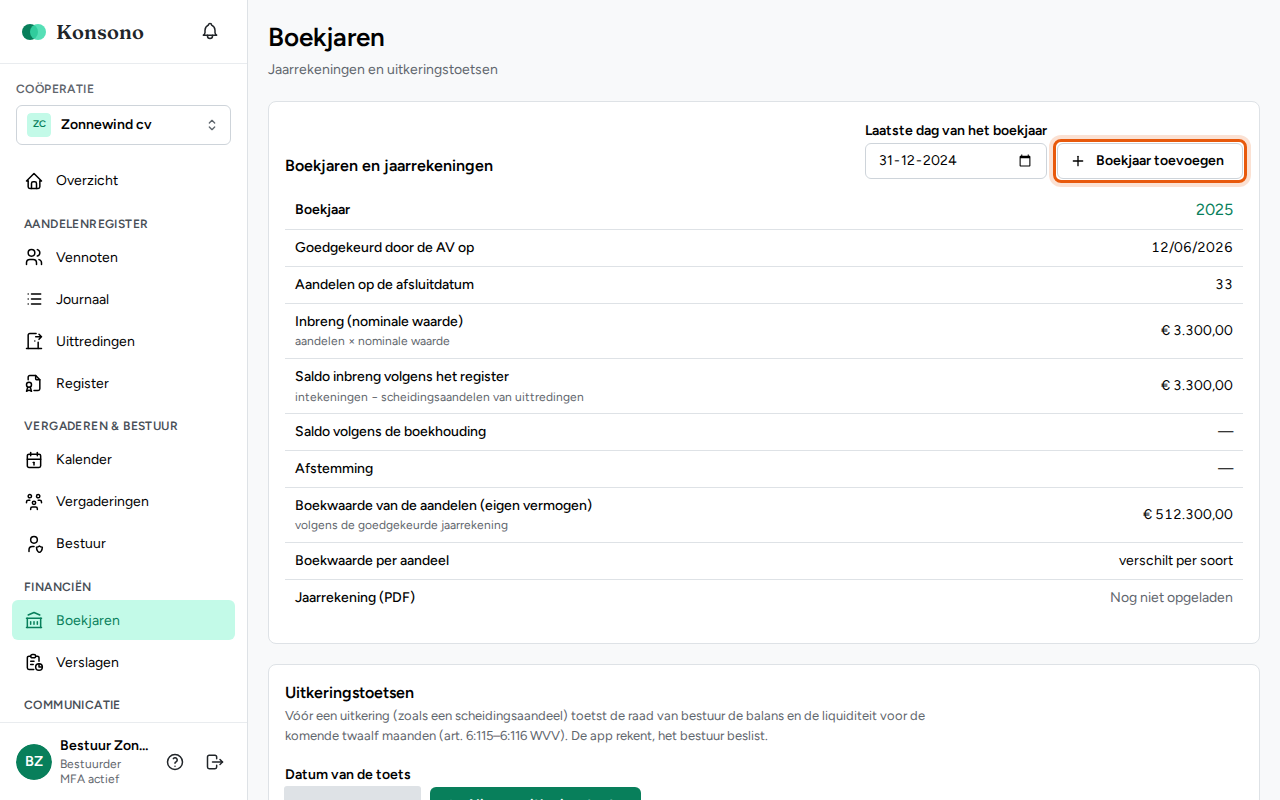Screen dimensions: 1280x800
Task: Open notifications bell
Action: [x=210, y=31]
